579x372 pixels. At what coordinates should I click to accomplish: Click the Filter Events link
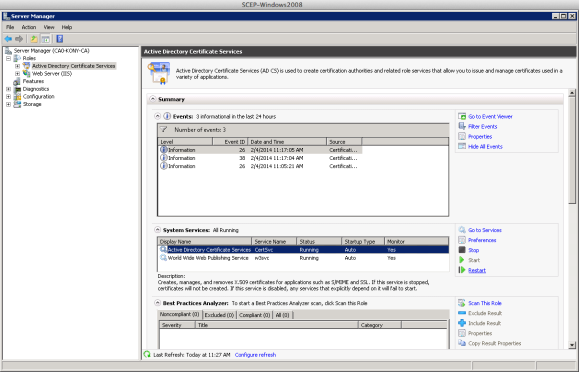(x=483, y=126)
